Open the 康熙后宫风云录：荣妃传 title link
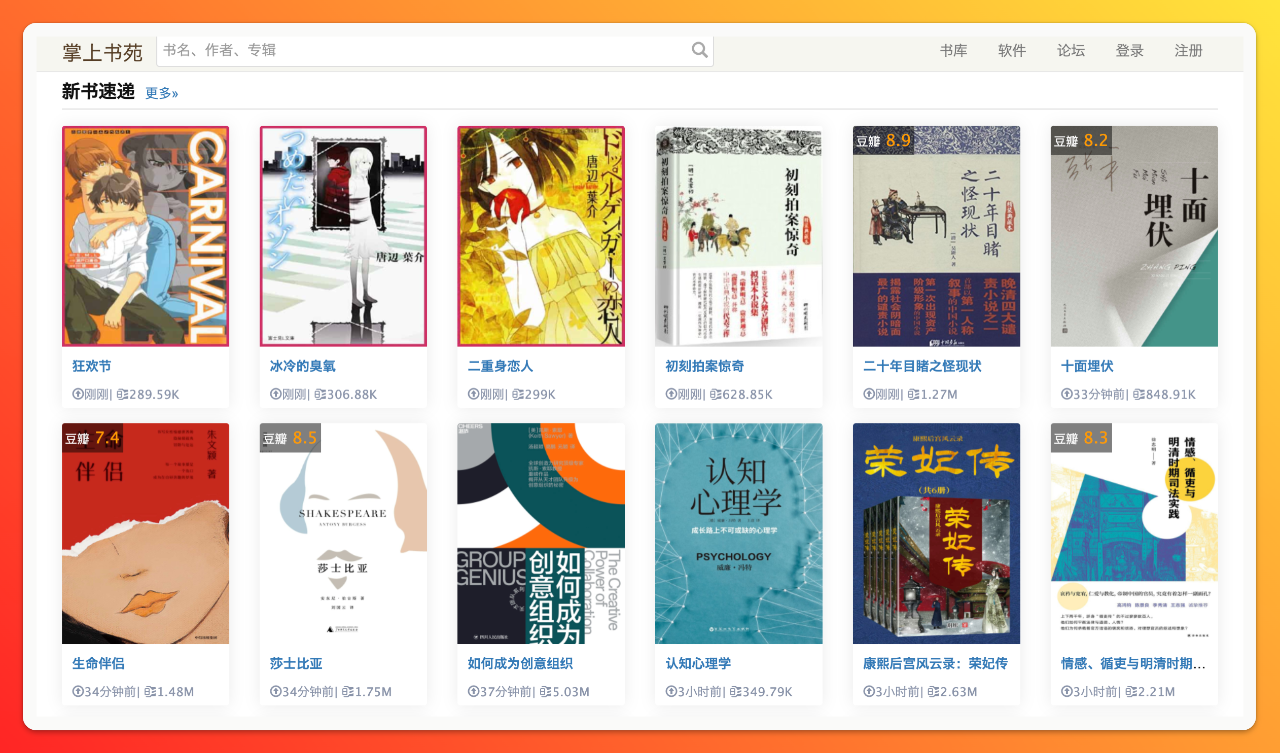The height and width of the screenshot is (753, 1280). pyautogui.click(x=935, y=664)
